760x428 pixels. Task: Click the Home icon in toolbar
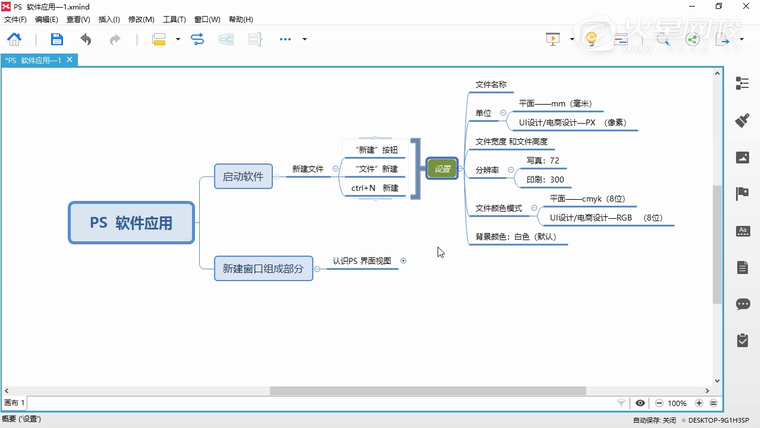pyautogui.click(x=14, y=39)
